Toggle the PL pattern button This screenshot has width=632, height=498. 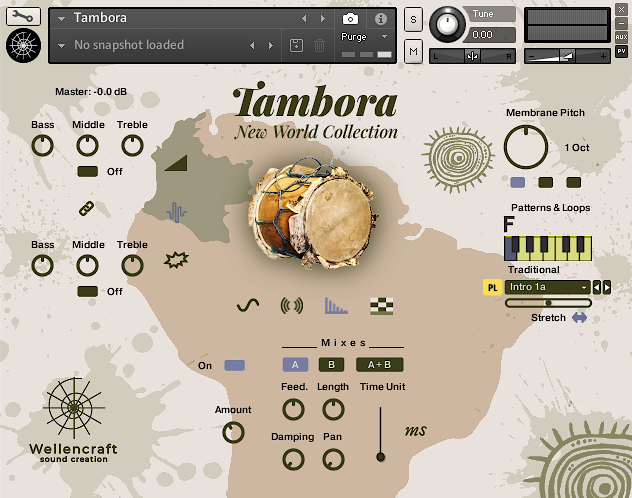click(x=492, y=288)
